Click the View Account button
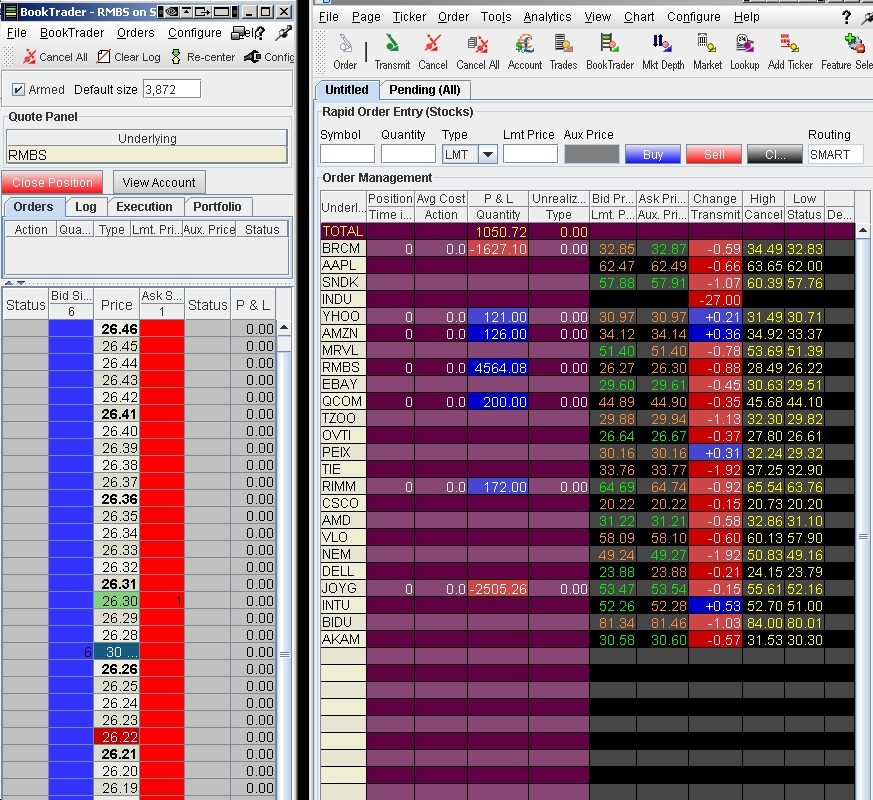This screenshot has height=800, width=873. pos(159,182)
